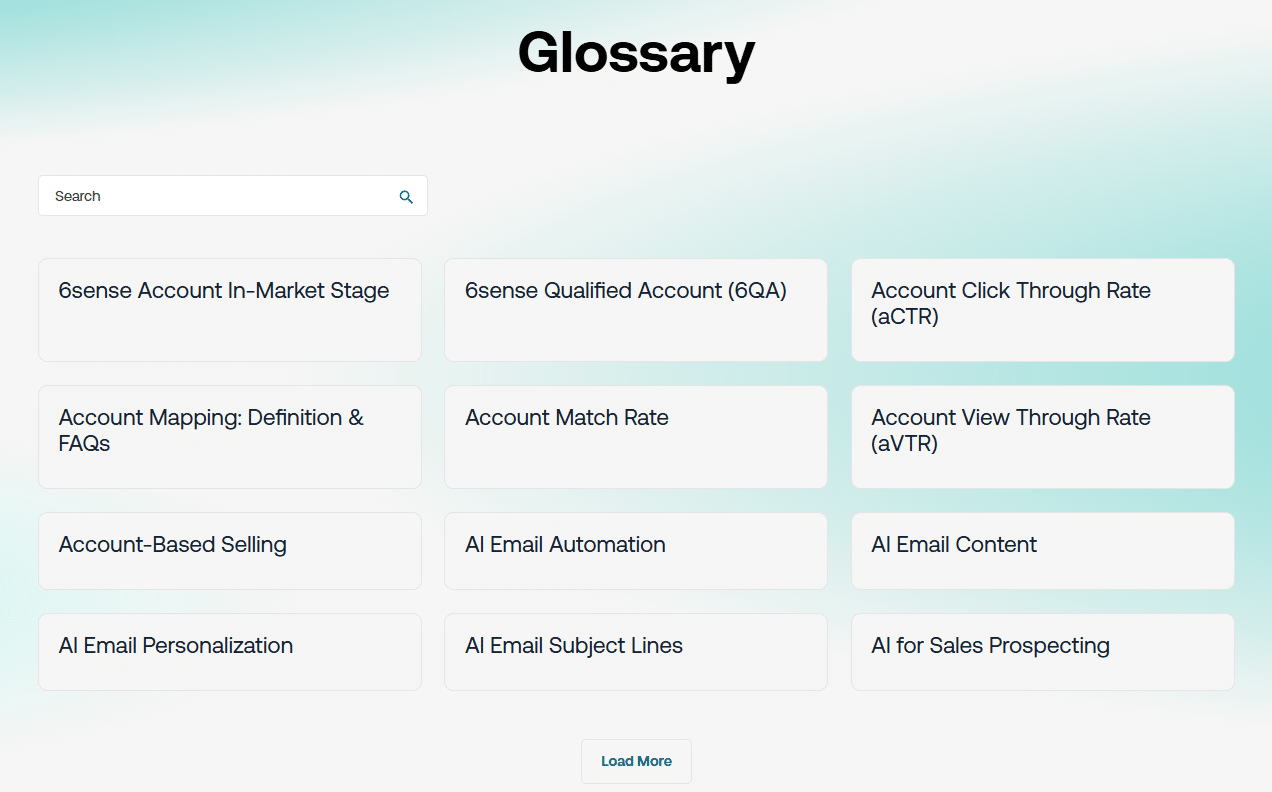
Task: Open the AI for Sales Prospecting entry
Action: coord(1042,652)
